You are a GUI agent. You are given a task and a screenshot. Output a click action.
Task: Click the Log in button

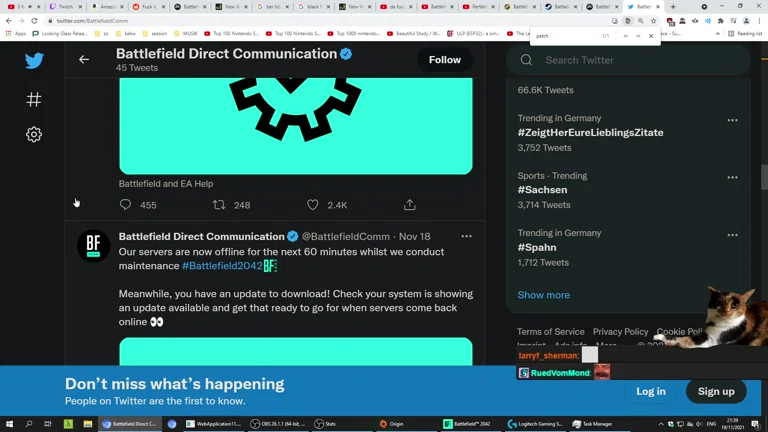650,391
